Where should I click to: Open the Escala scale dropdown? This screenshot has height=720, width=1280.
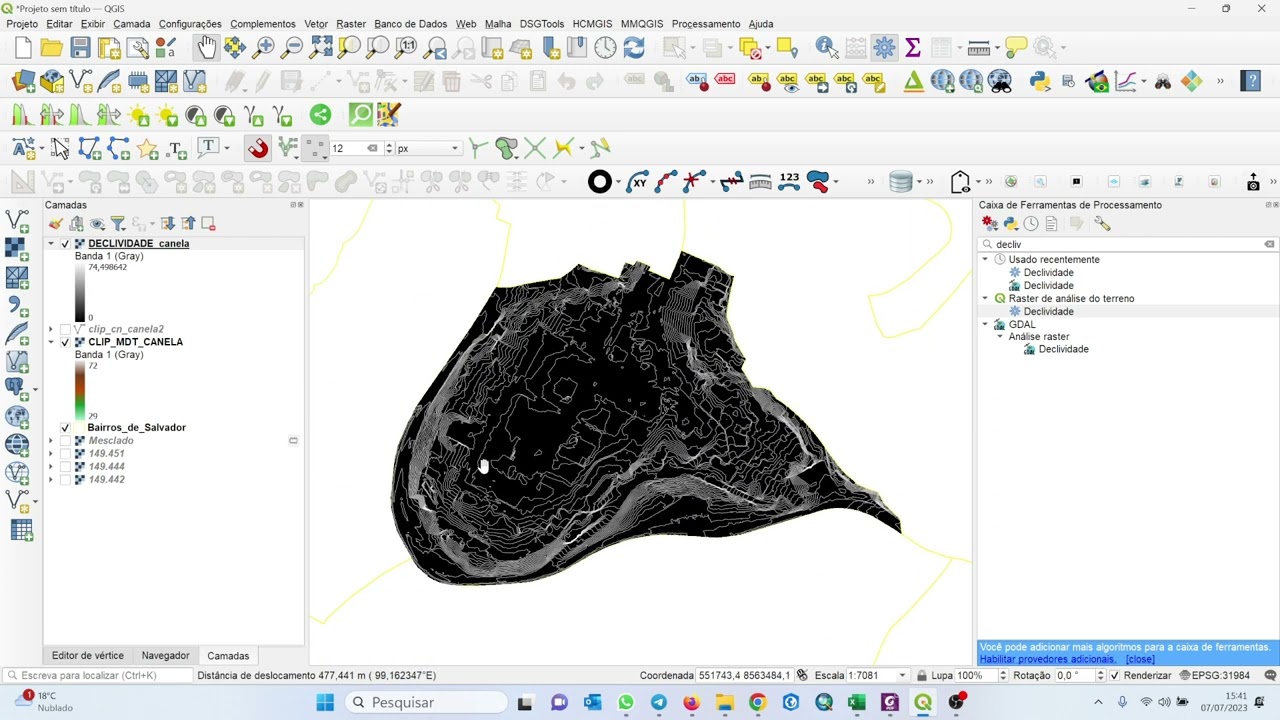pyautogui.click(x=902, y=676)
